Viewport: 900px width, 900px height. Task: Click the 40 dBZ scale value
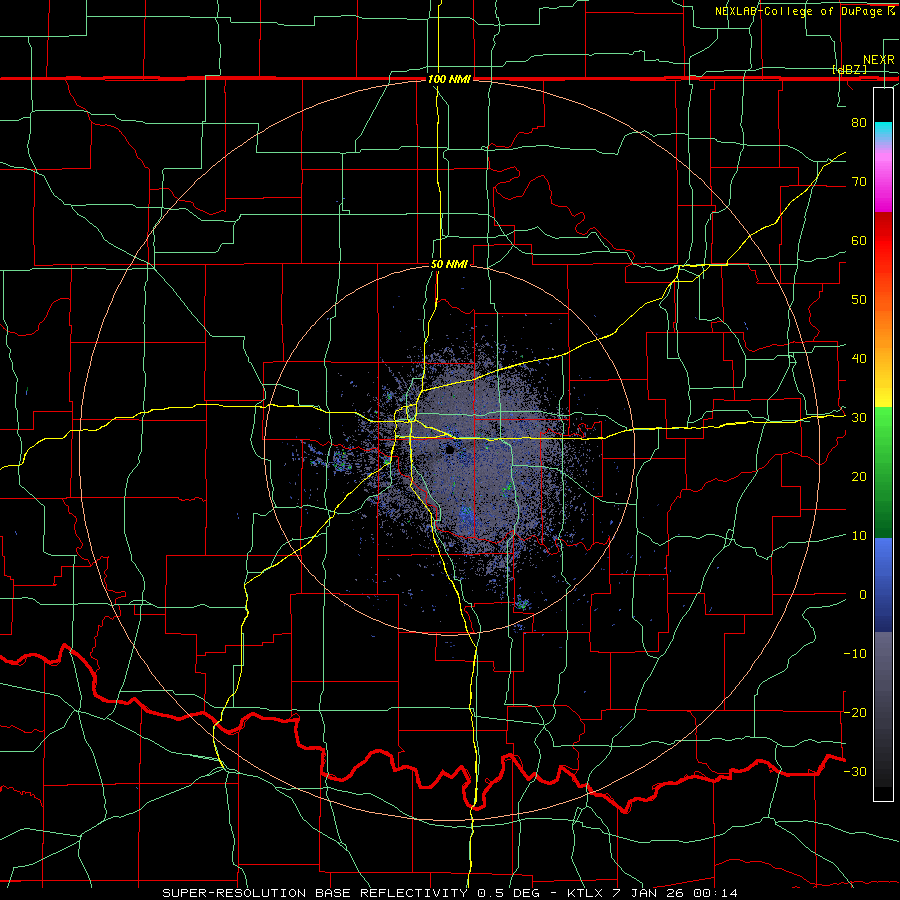pyautogui.click(x=859, y=359)
